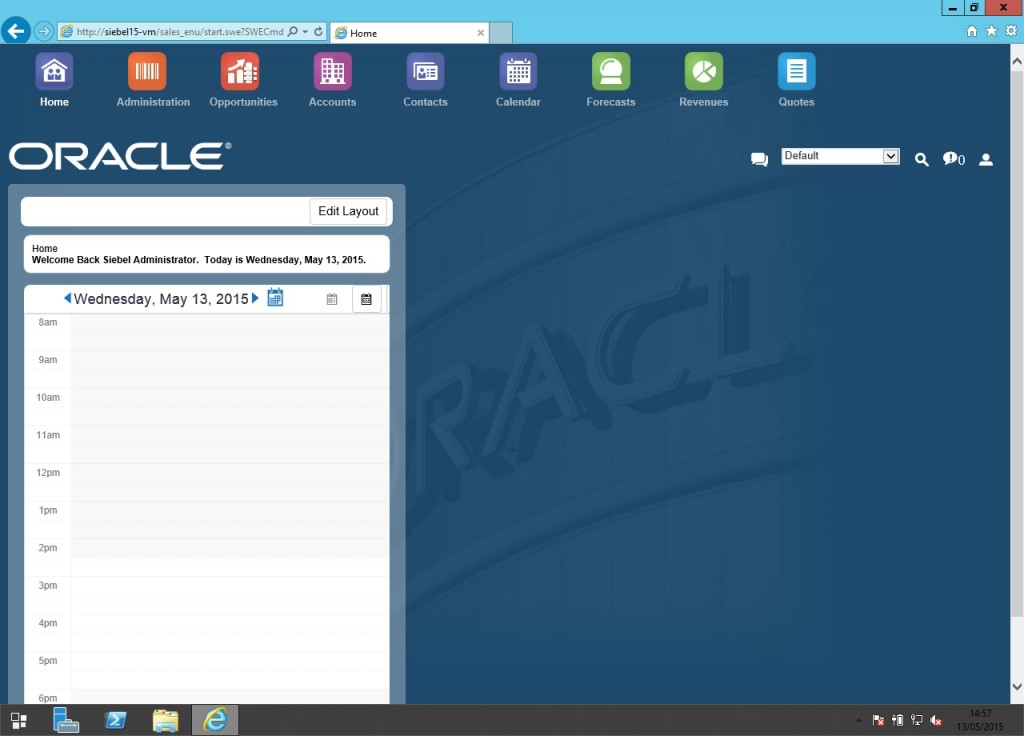The height and width of the screenshot is (736, 1024).
Task: Click the browser back button
Action: pyautogui.click(x=16, y=31)
